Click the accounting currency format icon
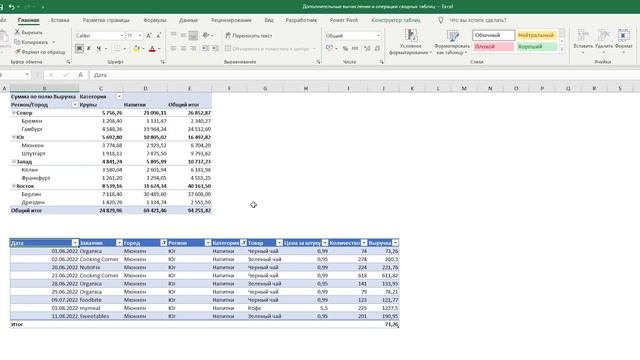Viewport: 640px width, 360px height. point(329,49)
